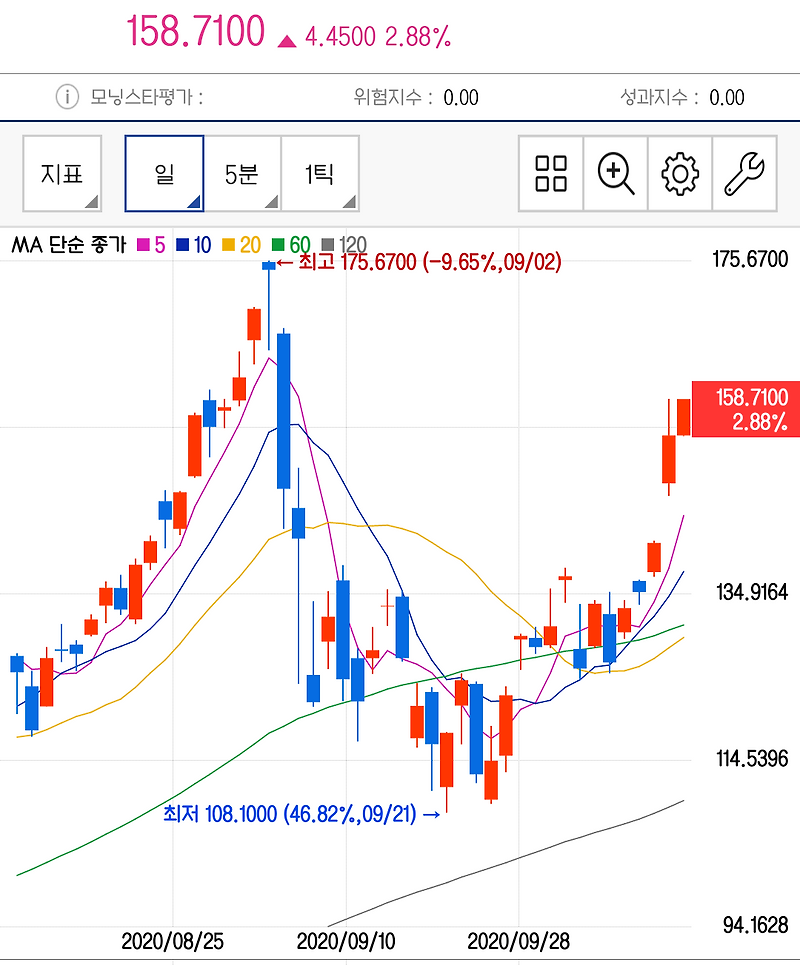Open the chart layout grid icon
The image size is (800, 965).
tap(550, 172)
